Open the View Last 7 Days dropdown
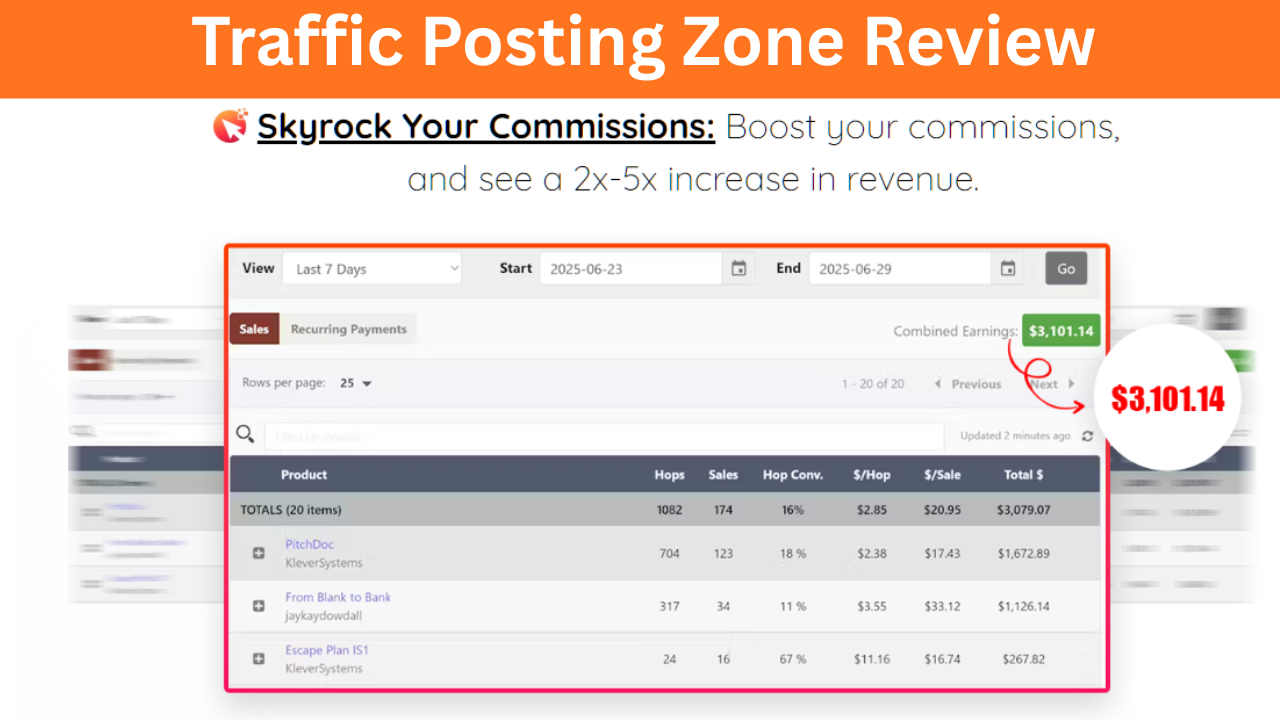This screenshot has width=1280, height=720. (x=372, y=269)
